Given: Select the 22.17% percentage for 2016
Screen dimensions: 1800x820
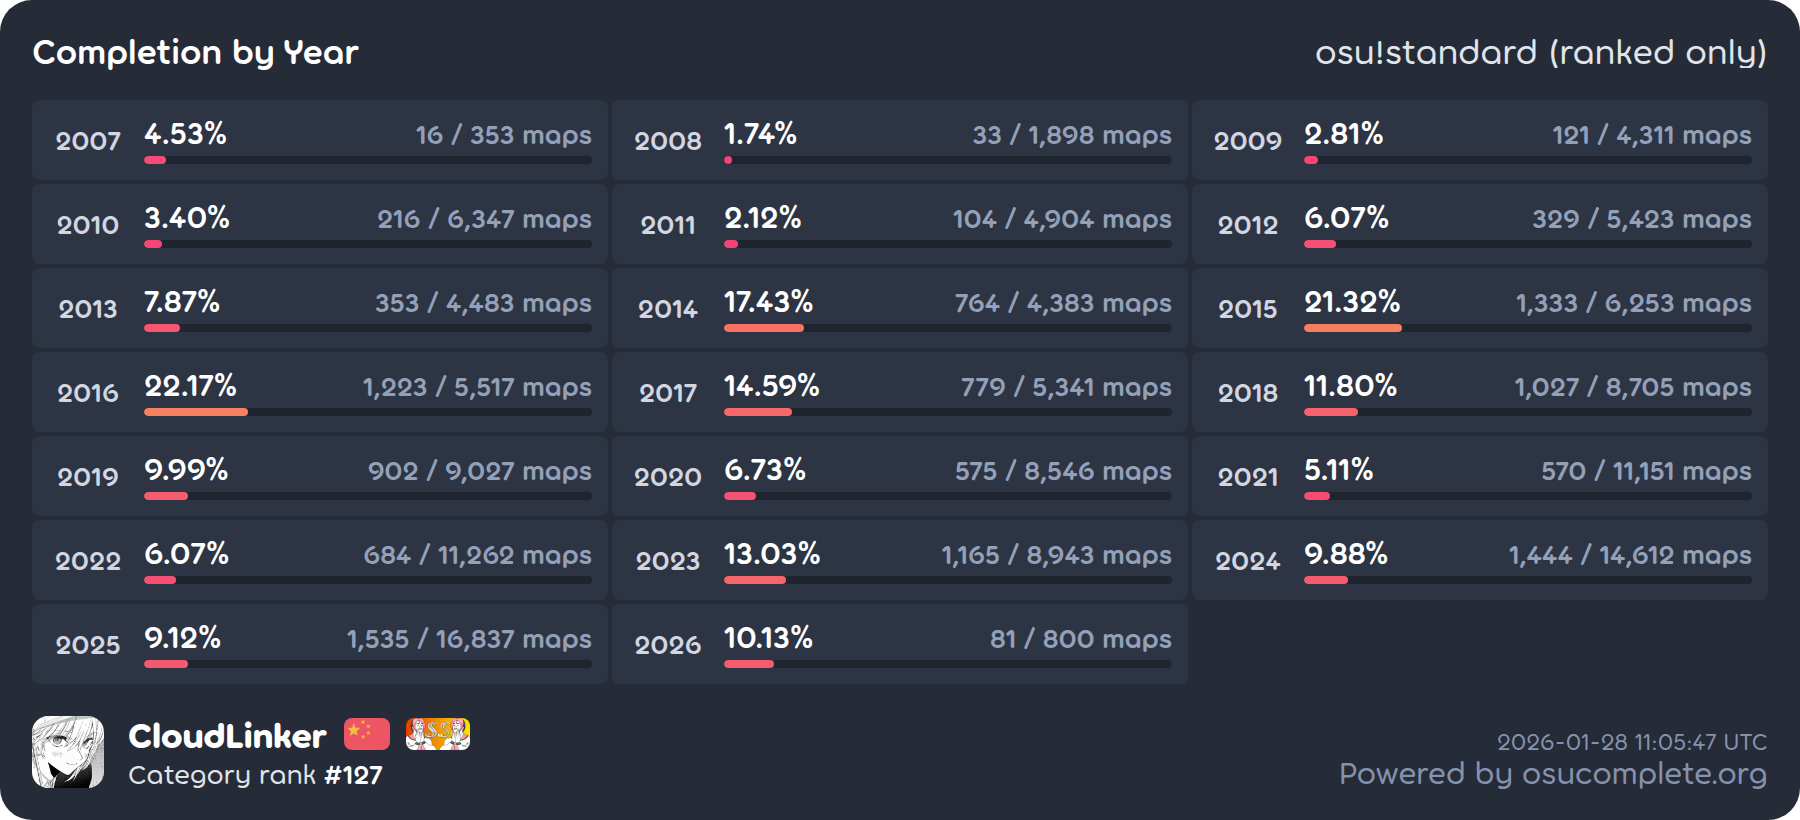Looking at the screenshot, I should click(x=190, y=386).
